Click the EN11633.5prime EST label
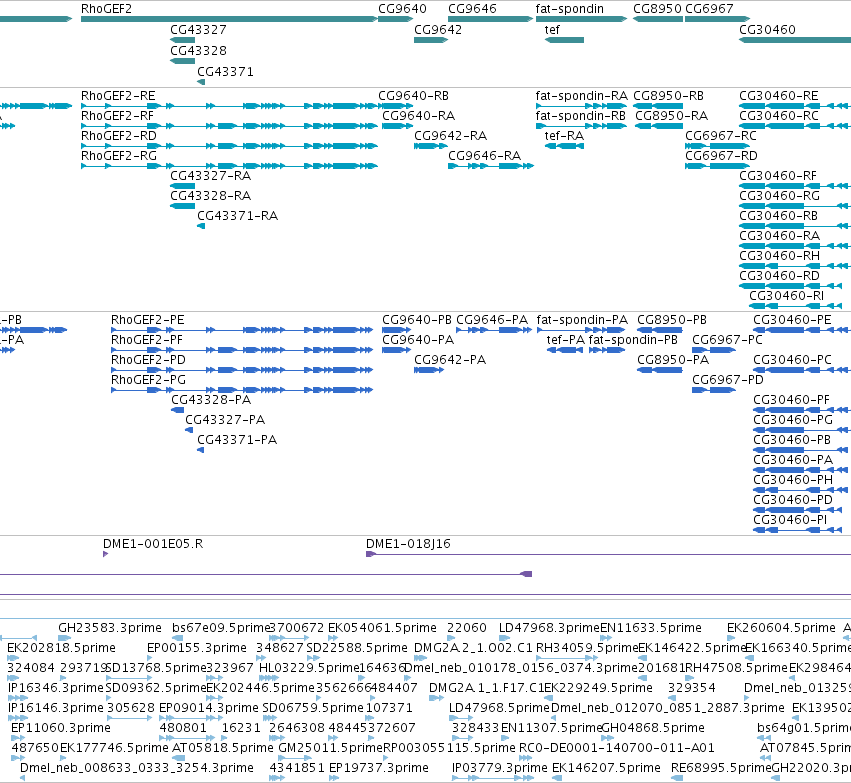Image resolution: width=851 pixels, height=783 pixels. coord(651,628)
